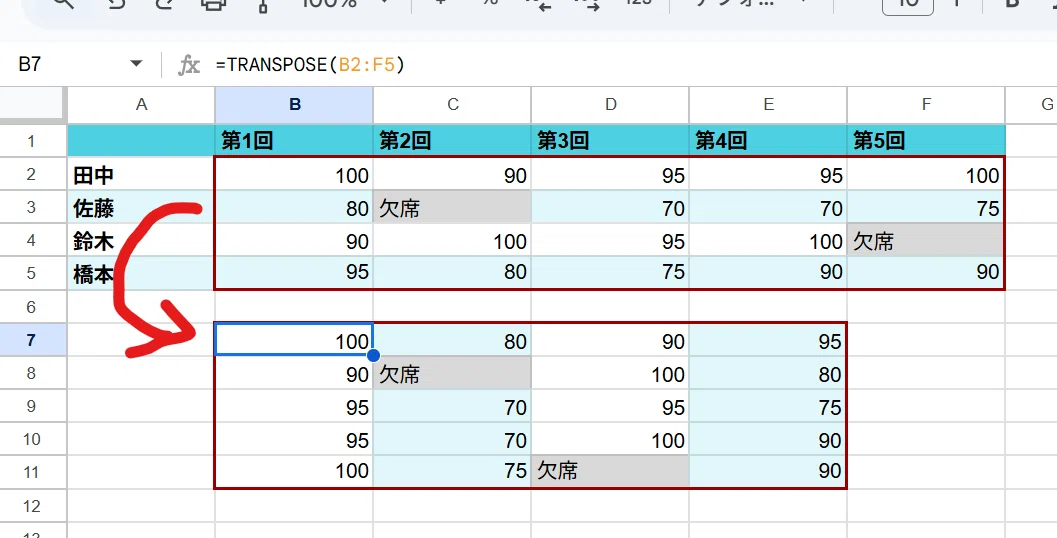Select the 鈴木 name cell
The width and height of the screenshot is (1057, 538).
pyautogui.click(x=141, y=240)
